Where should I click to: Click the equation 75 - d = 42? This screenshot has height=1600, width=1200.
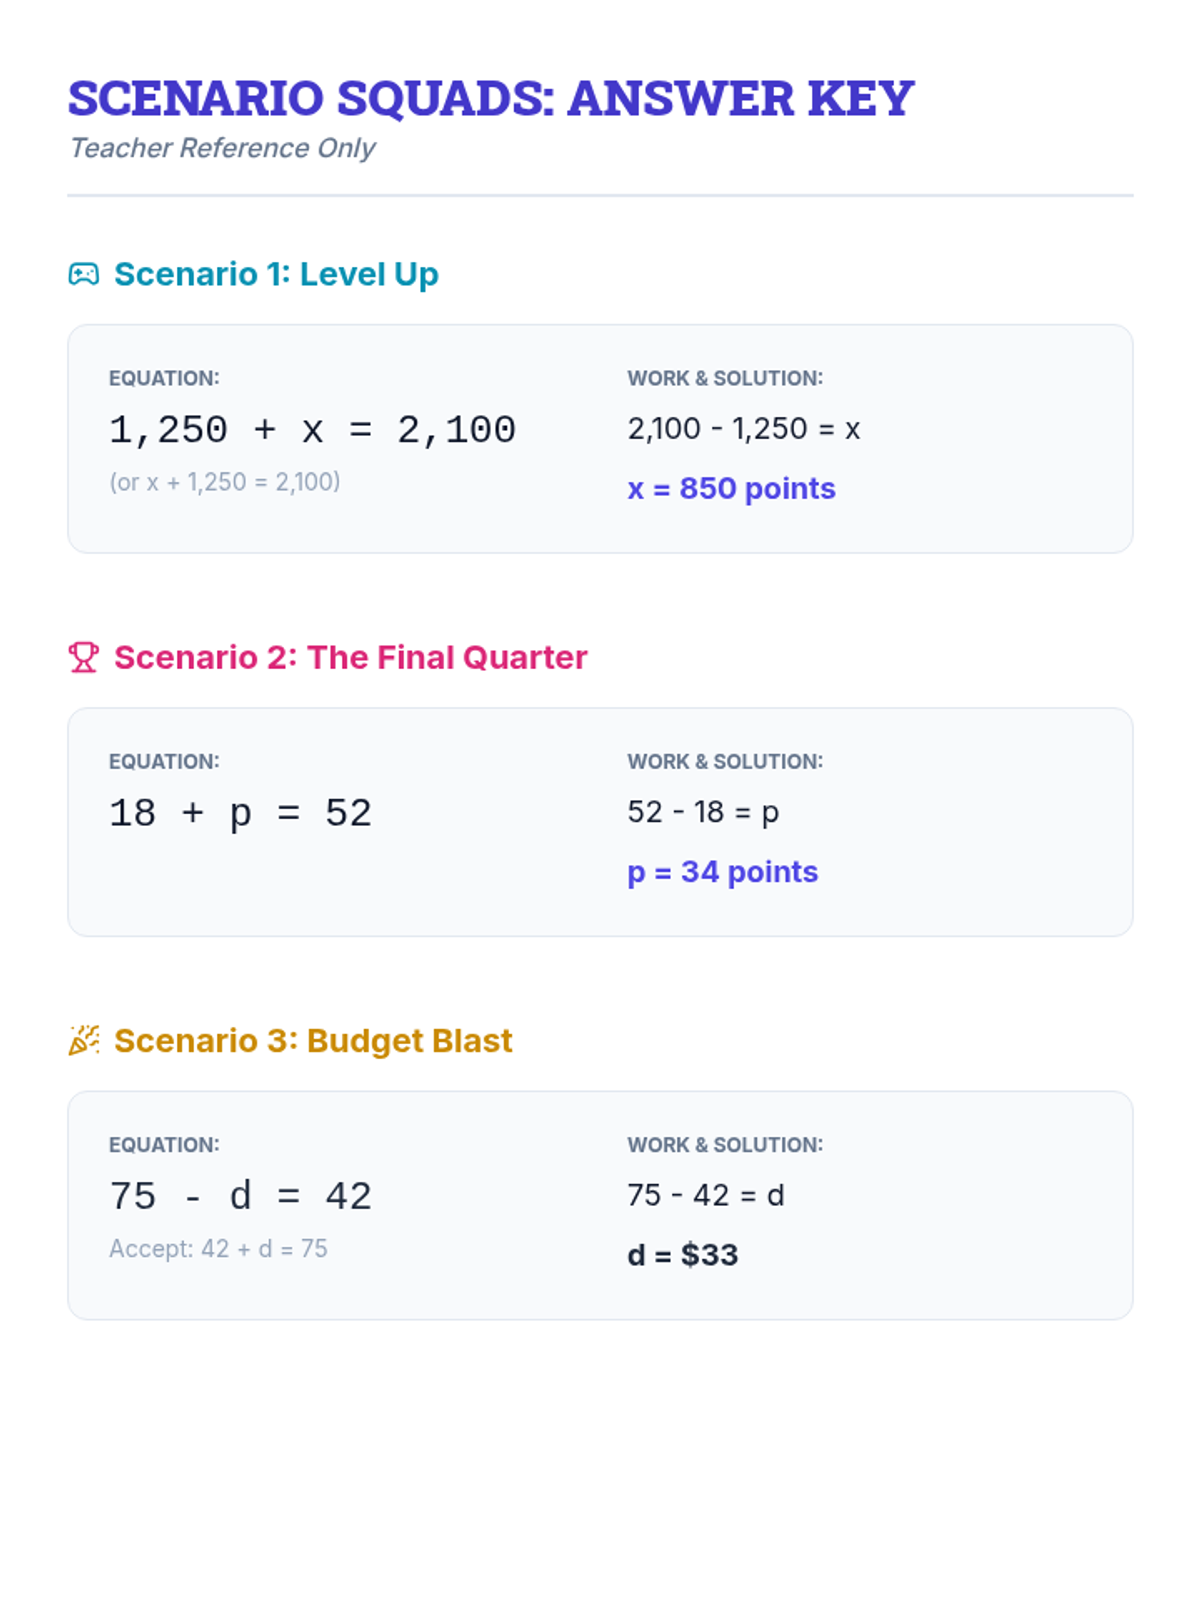240,1196
